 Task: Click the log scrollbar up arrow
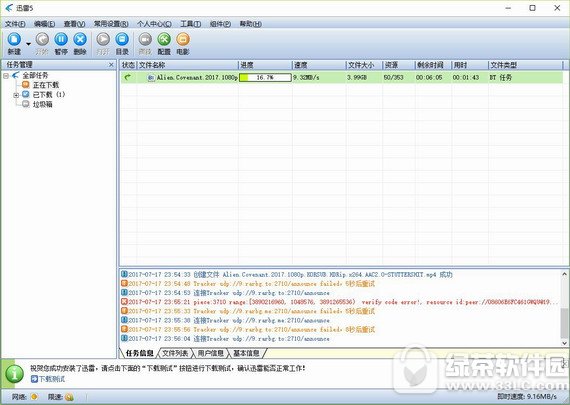pyautogui.click(x=564, y=274)
